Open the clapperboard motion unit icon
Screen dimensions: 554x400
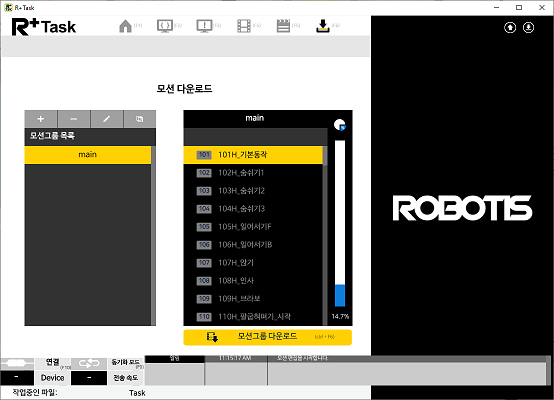(283, 26)
